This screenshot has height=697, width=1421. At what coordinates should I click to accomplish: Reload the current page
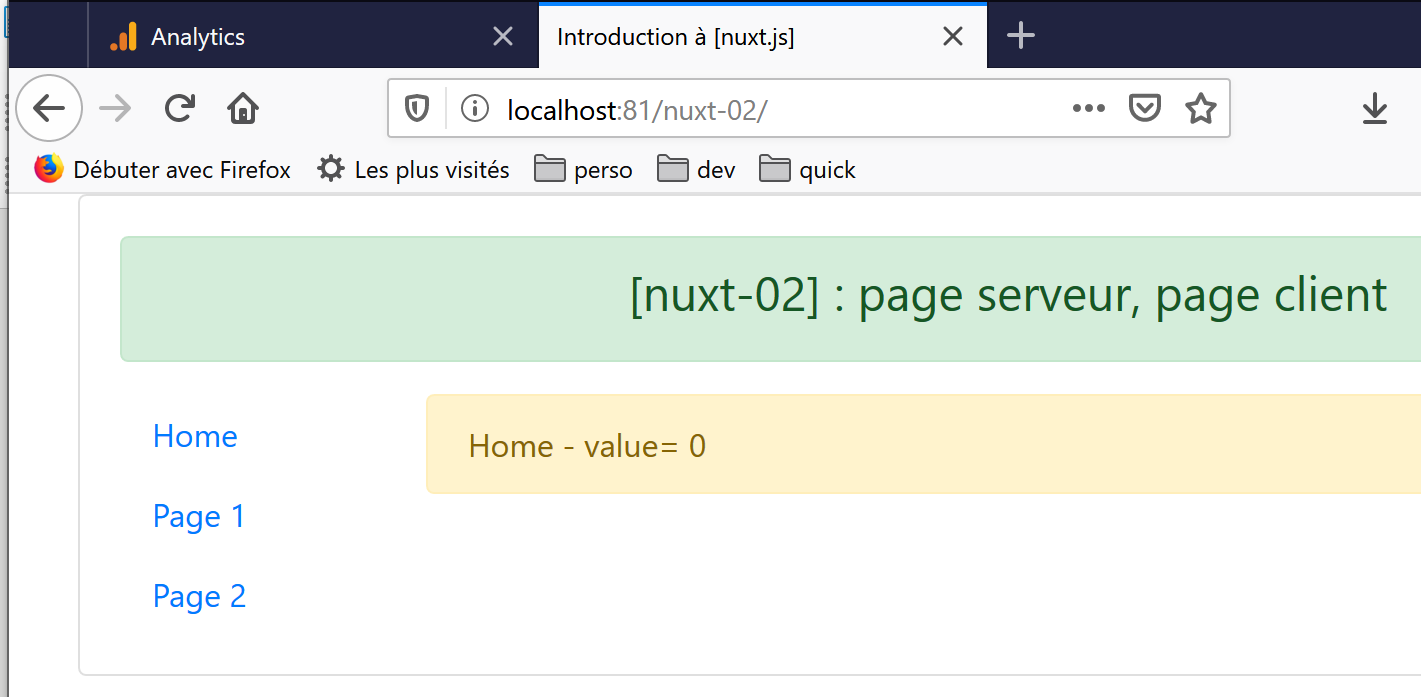[x=180, y=108]
